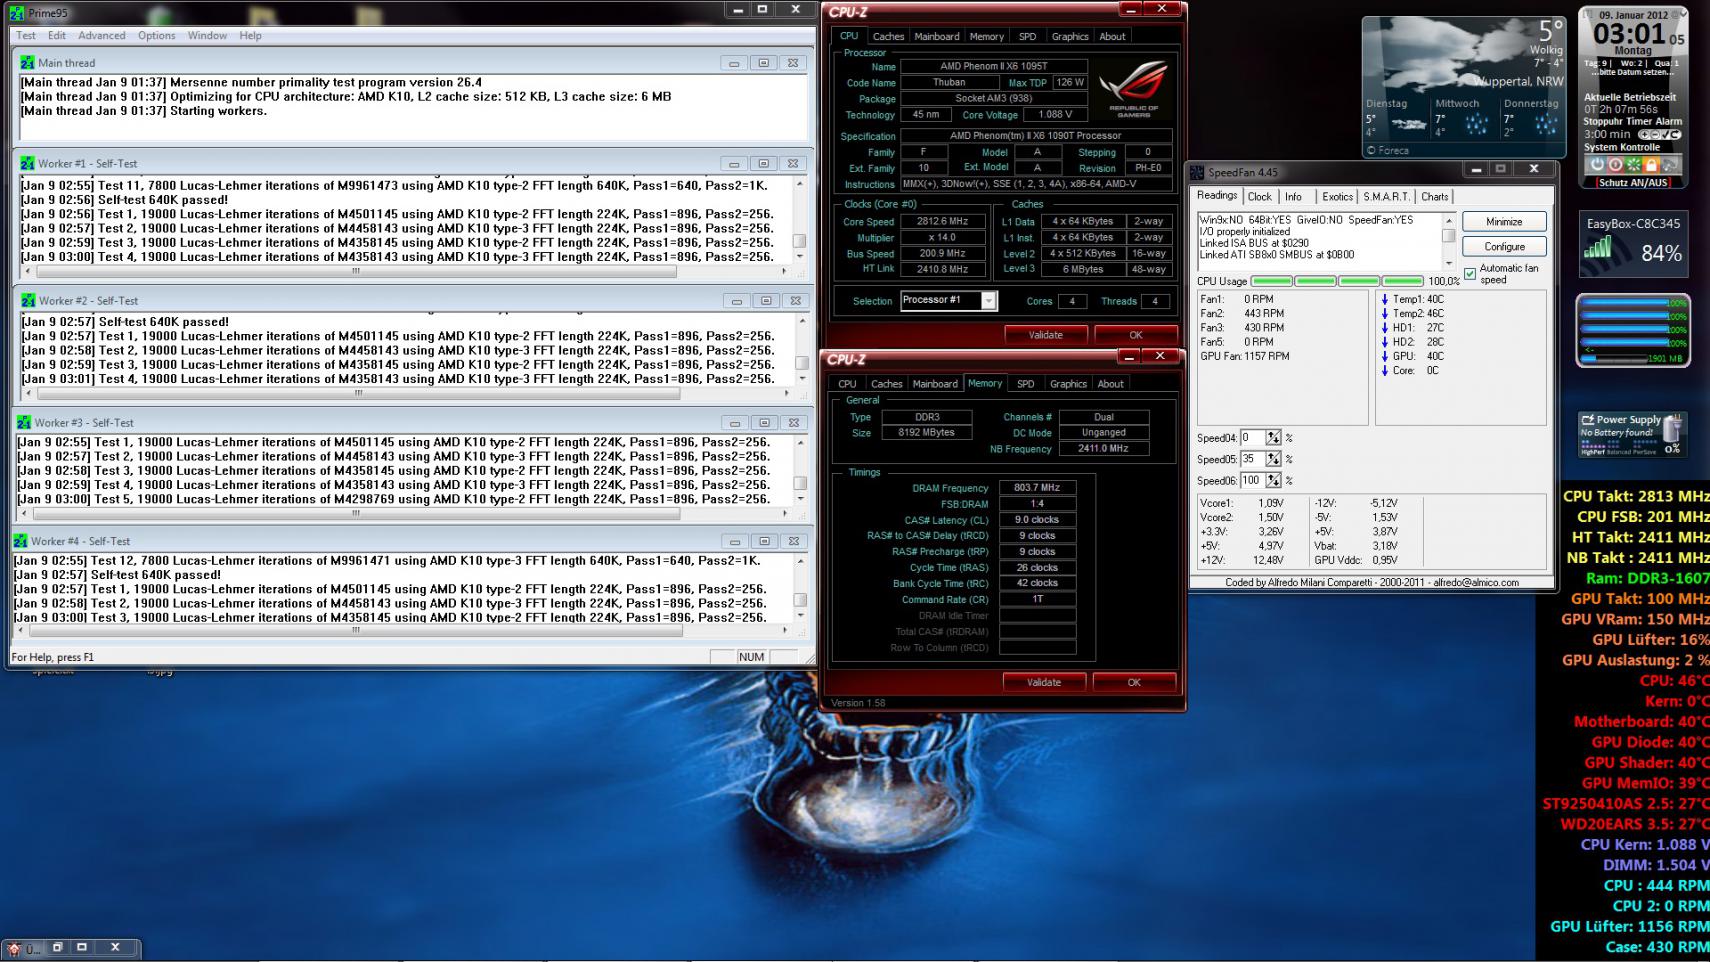The width and height of the screenshot is (1710, 962).
Task: Select HighPerf power plan in Power Supply gadget
Action: tap(1591, 452)
